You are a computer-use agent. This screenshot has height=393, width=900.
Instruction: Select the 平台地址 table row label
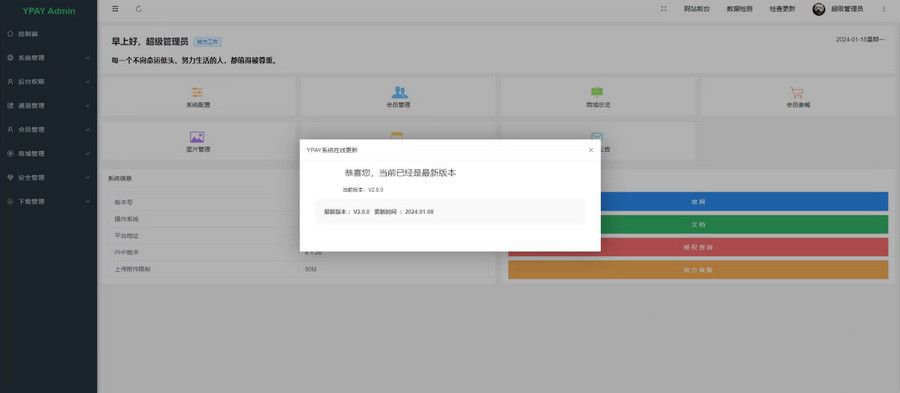[x=126, y=236]
